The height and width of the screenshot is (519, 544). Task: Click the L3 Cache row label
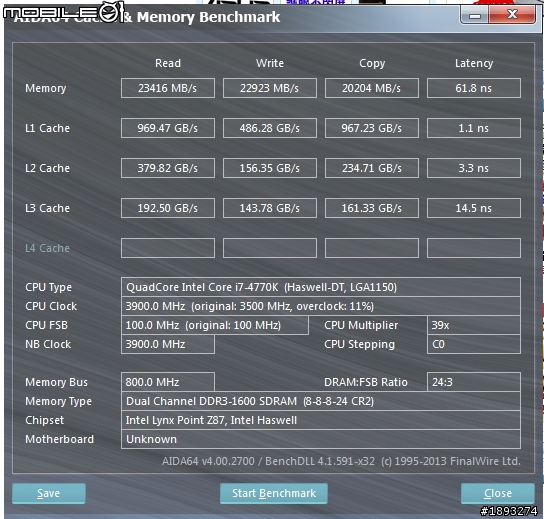click(x=48, y=208)
